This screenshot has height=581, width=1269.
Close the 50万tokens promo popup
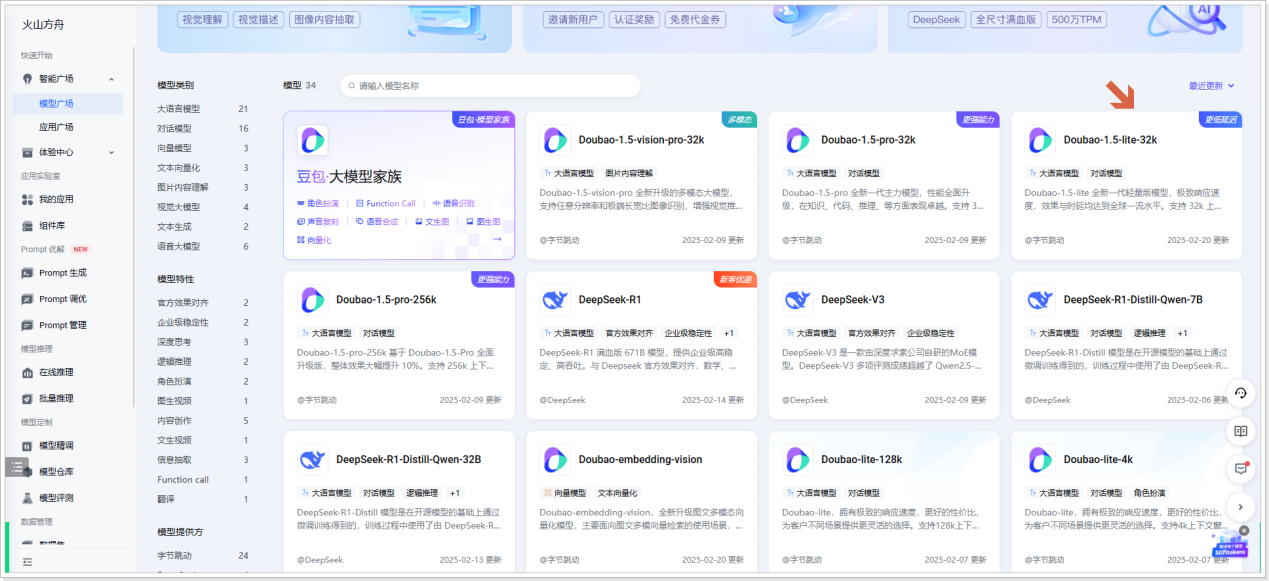[1244, 530]
